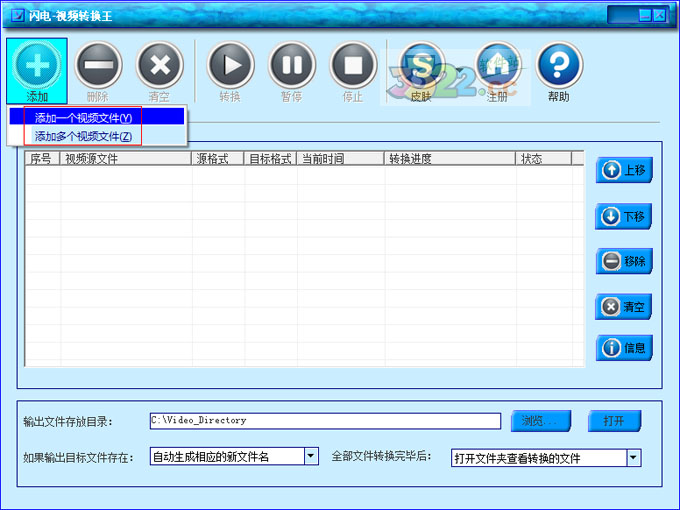680x510 pixels.
Task: Click the Clear (清空) X toolbar icon
Action: pyautogui.click(x=159, y=66)
